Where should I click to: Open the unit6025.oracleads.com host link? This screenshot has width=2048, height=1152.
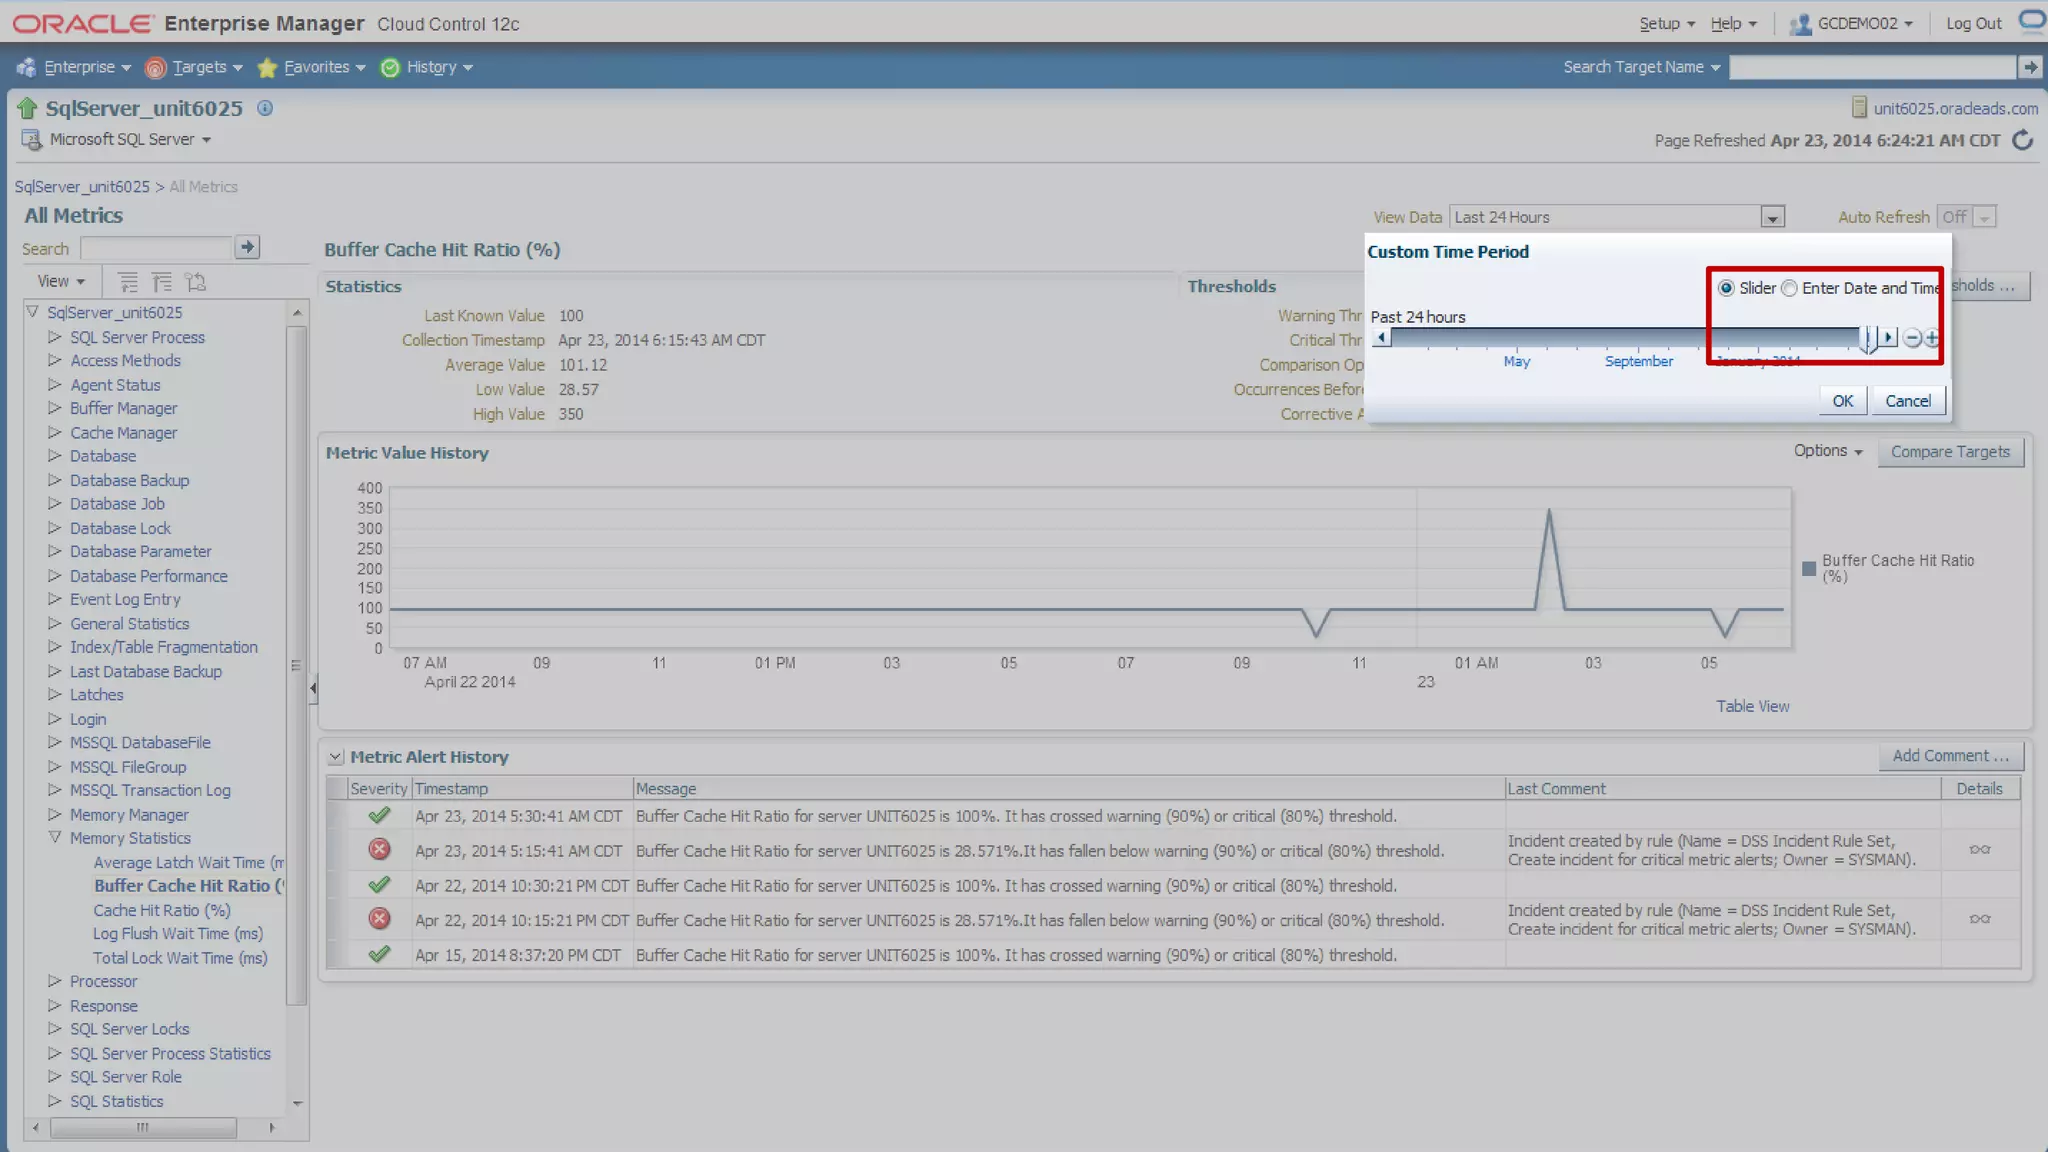(x=1955, y=108)
